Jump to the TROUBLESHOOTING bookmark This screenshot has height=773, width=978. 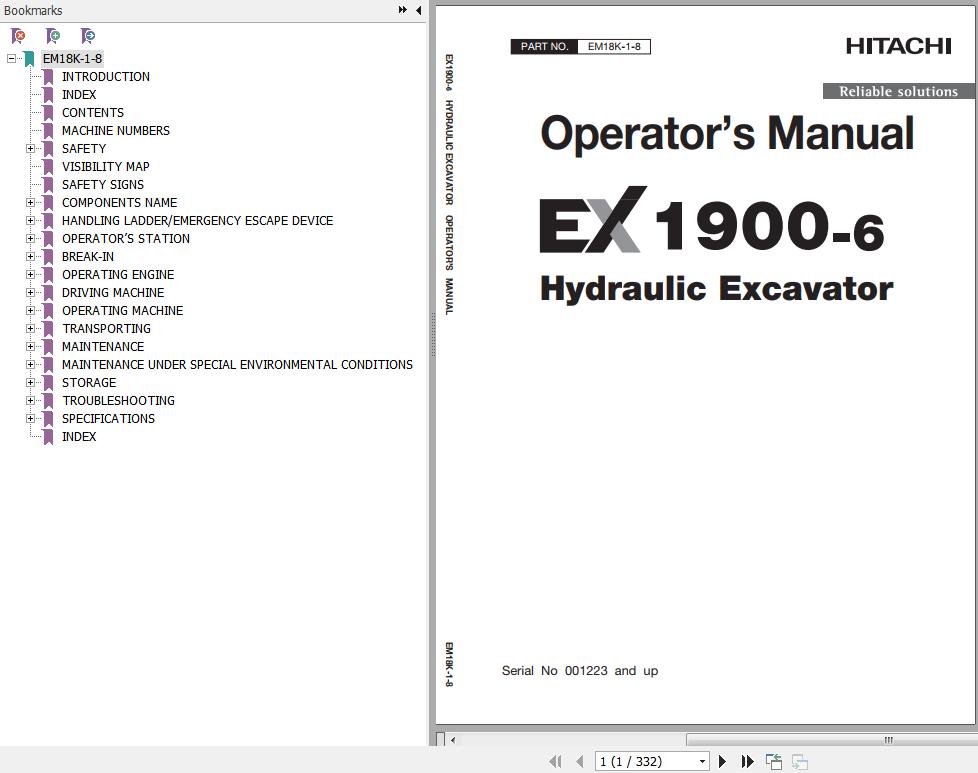pyautogui.click(x=118, y=401)
